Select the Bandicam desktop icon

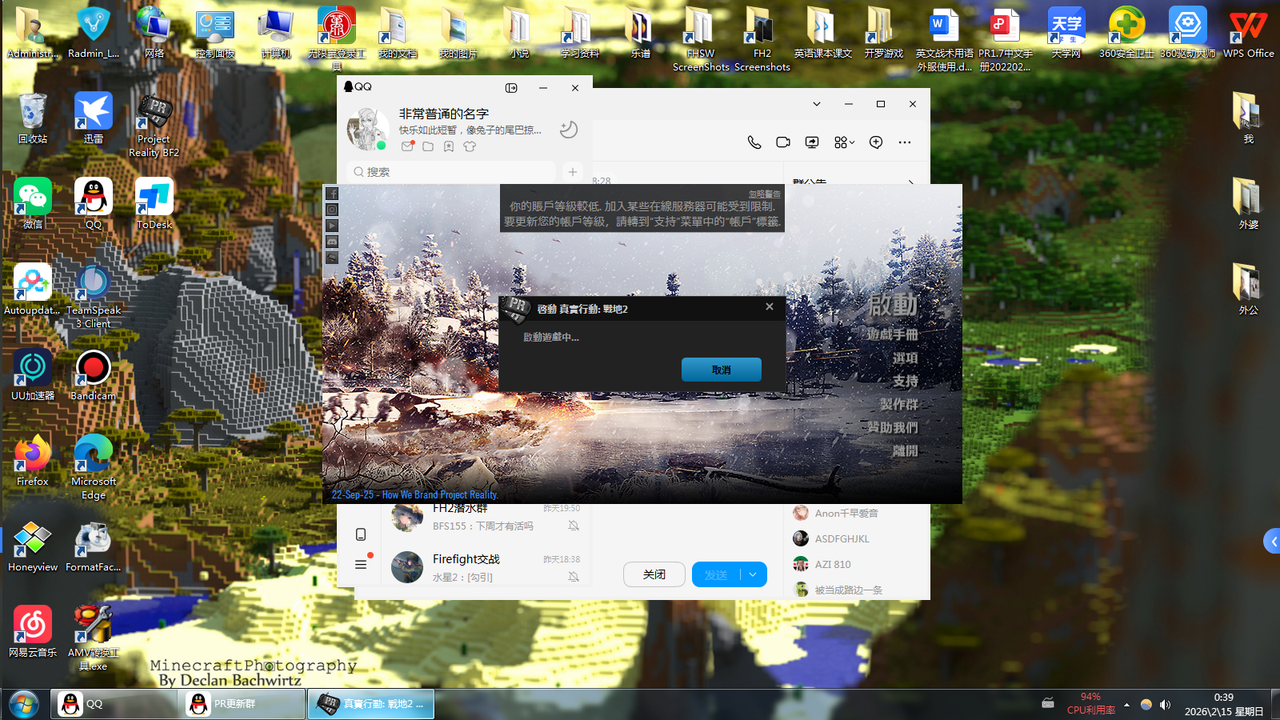coord(93,375)
